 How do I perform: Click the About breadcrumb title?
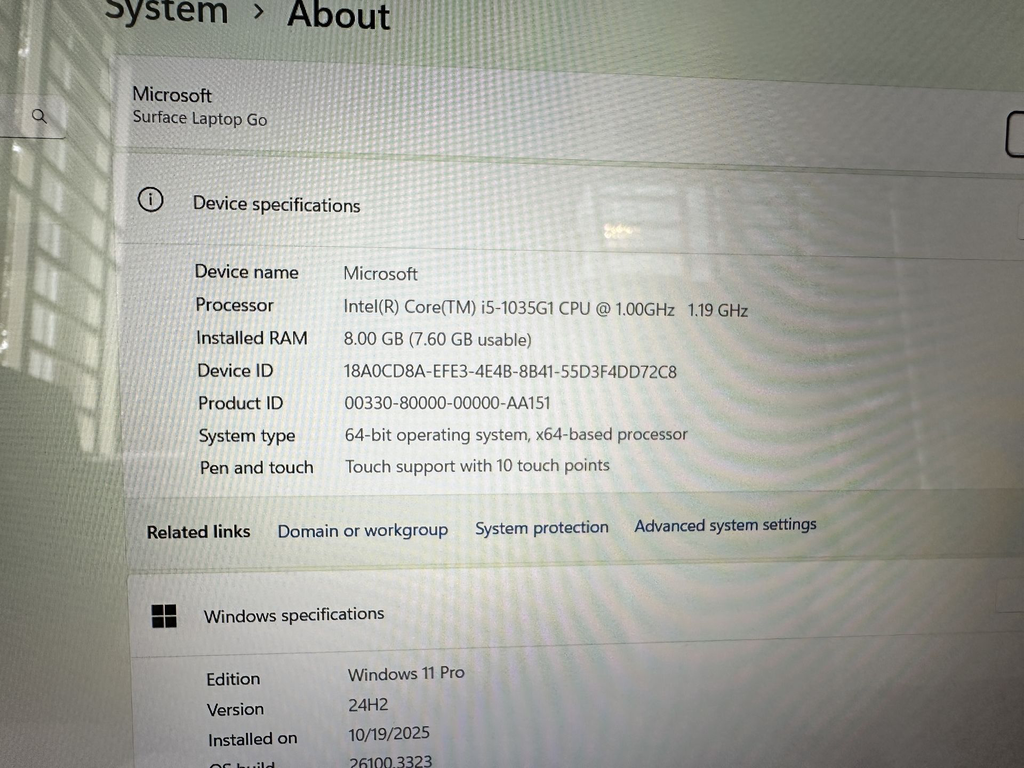(338, 16)
